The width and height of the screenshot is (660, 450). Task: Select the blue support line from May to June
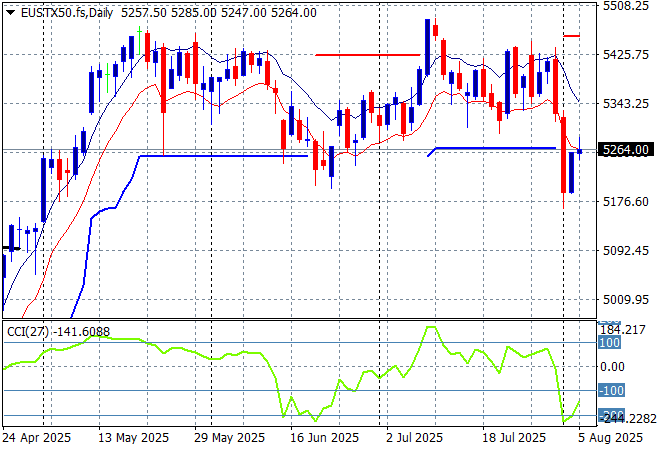(x=224, y=156)
